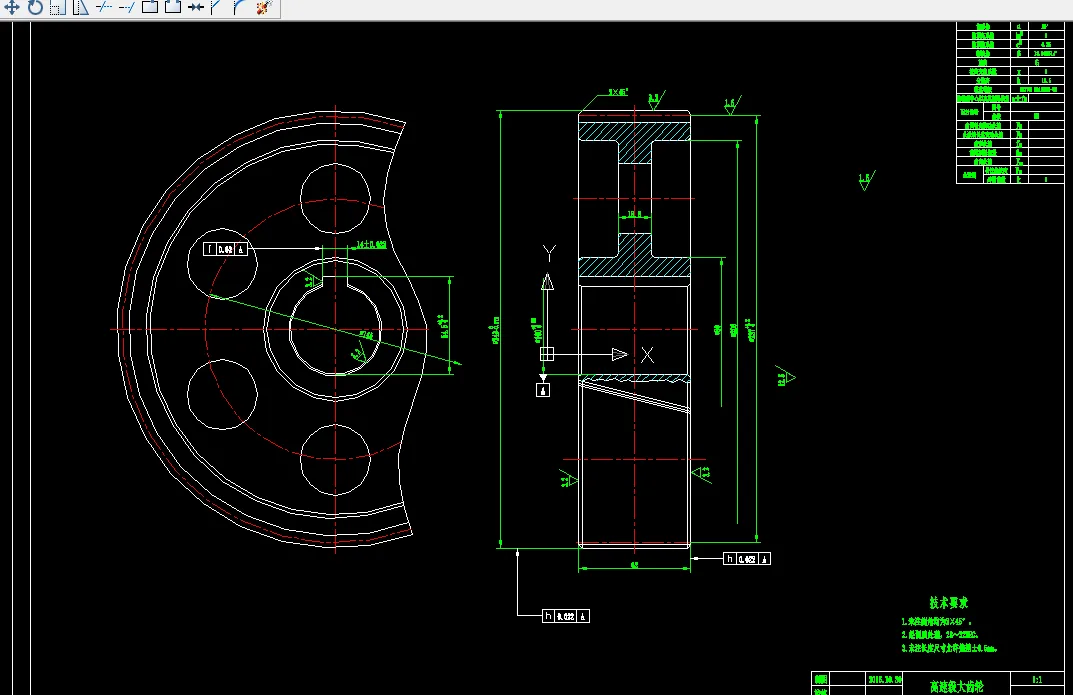Select tolerance frame 0.02 on gear face view
This screenshot has width=1073, height=695.
226,250
